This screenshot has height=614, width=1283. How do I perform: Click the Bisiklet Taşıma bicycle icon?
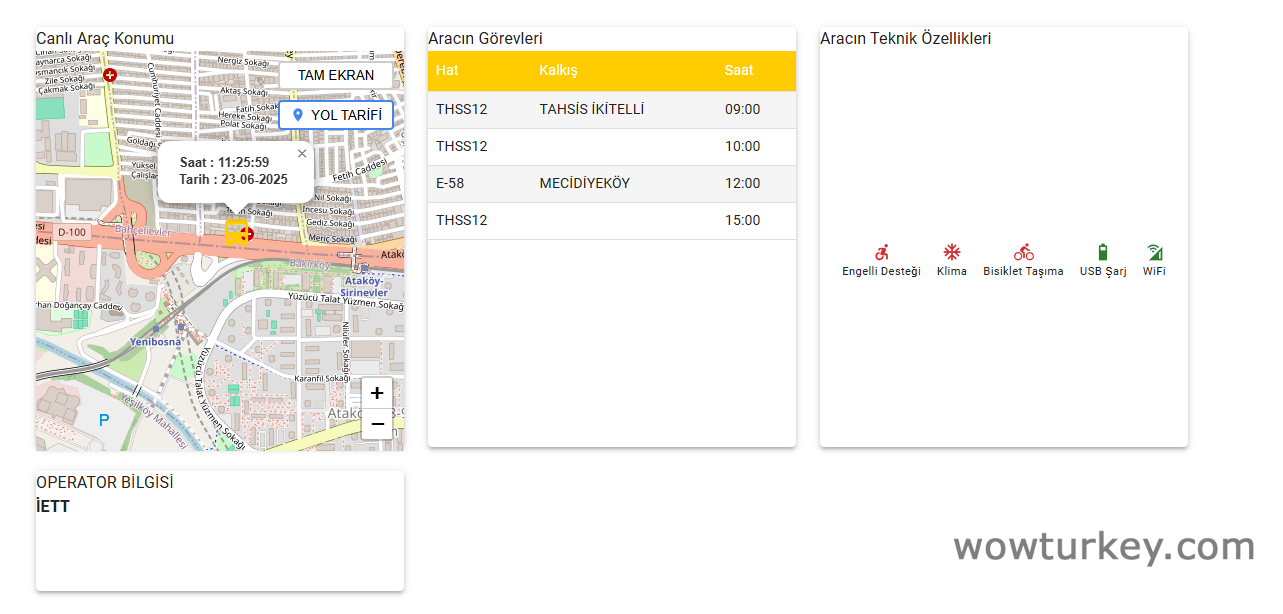[x=1023, y=253]
